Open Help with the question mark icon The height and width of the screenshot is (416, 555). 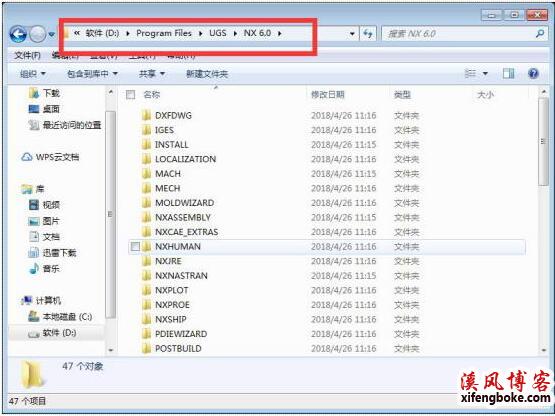coord(533,74)
